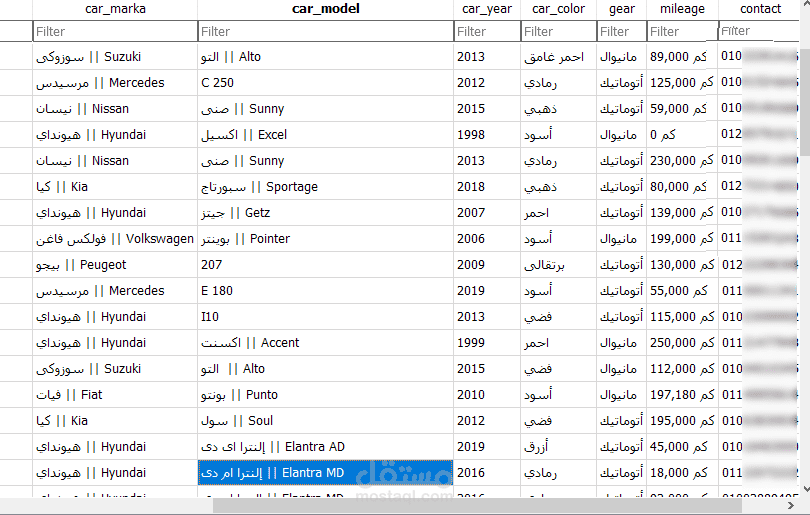The width and height of the screenshot is (810, 515).
Task: Focus the car_marka Filter field
Action: [x=115, y=32]
